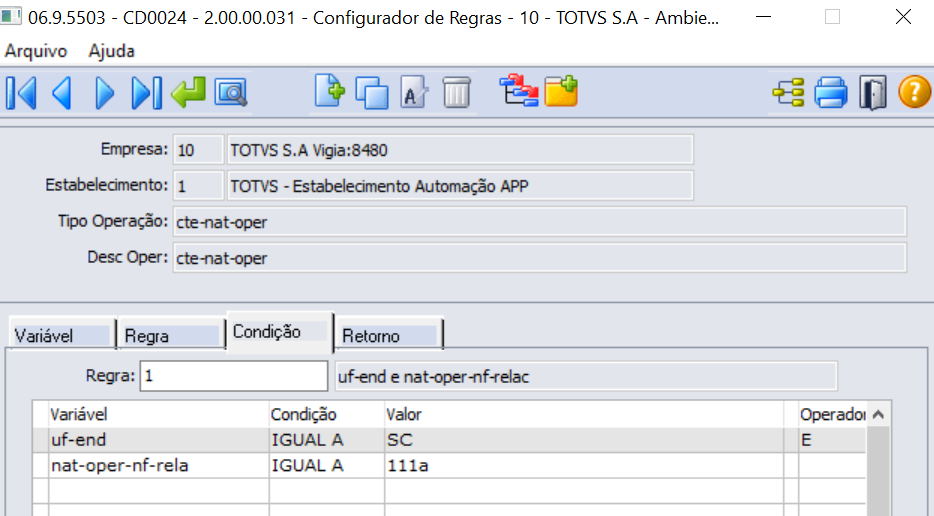The height and width of the screenshot is (516, 934).
Task: Click the IGUAL A cell in uf-end row
Action: [326, 440]
